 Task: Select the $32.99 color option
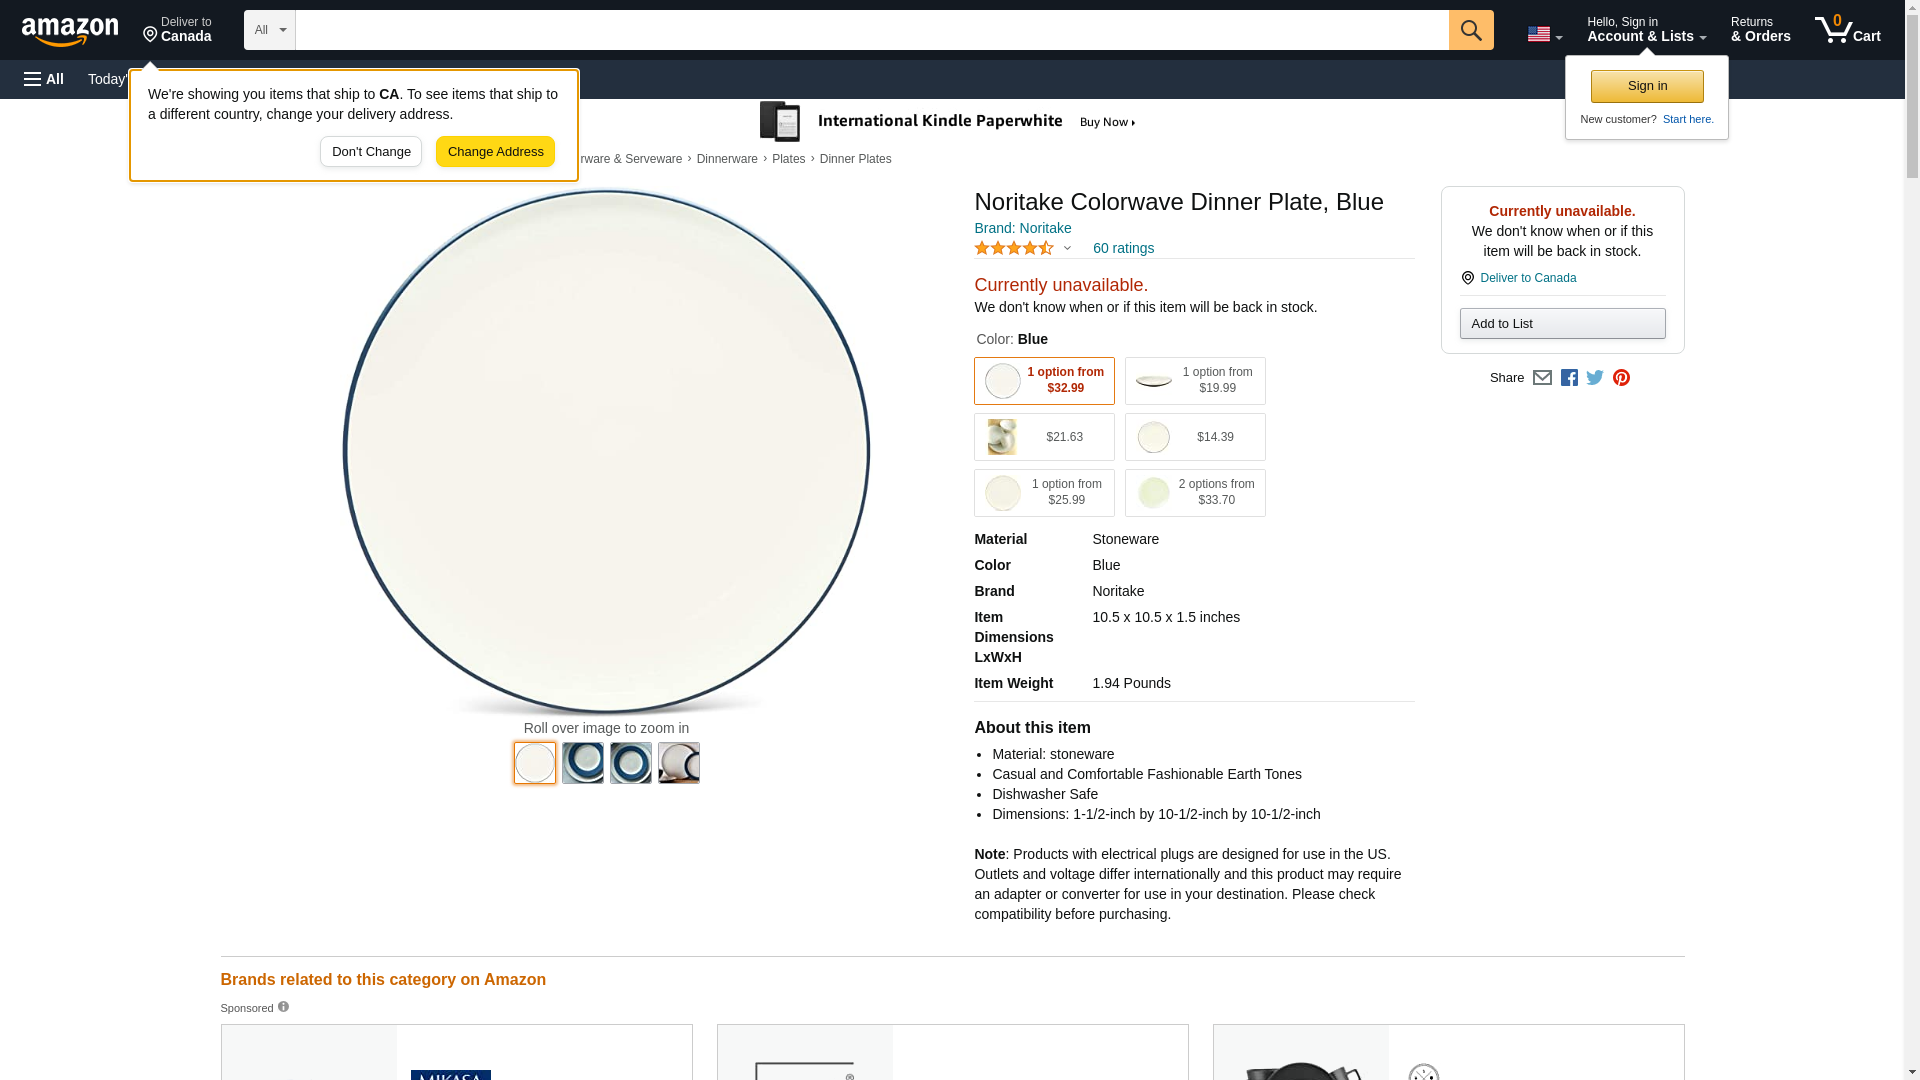click(1044, 381)
